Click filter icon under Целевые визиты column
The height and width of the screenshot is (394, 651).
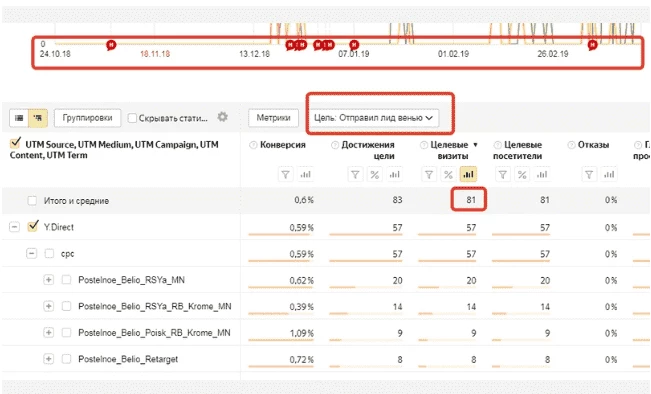429,174
